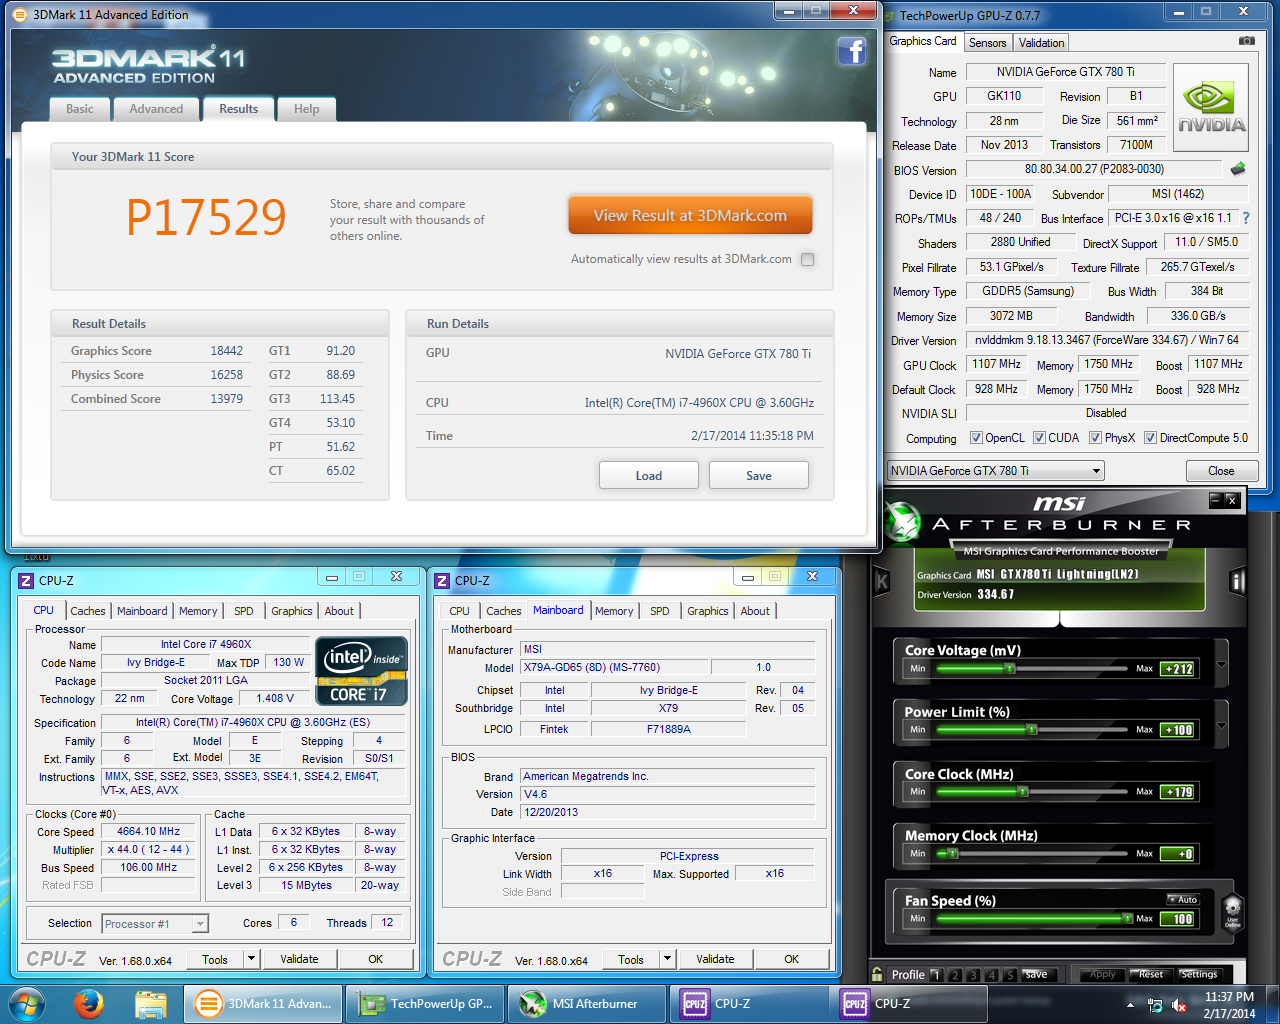The height and width of the screenshot is (1024, 1280).
Task: Toggle automatically view results at 3DMark.com
Action: point(807,259)
